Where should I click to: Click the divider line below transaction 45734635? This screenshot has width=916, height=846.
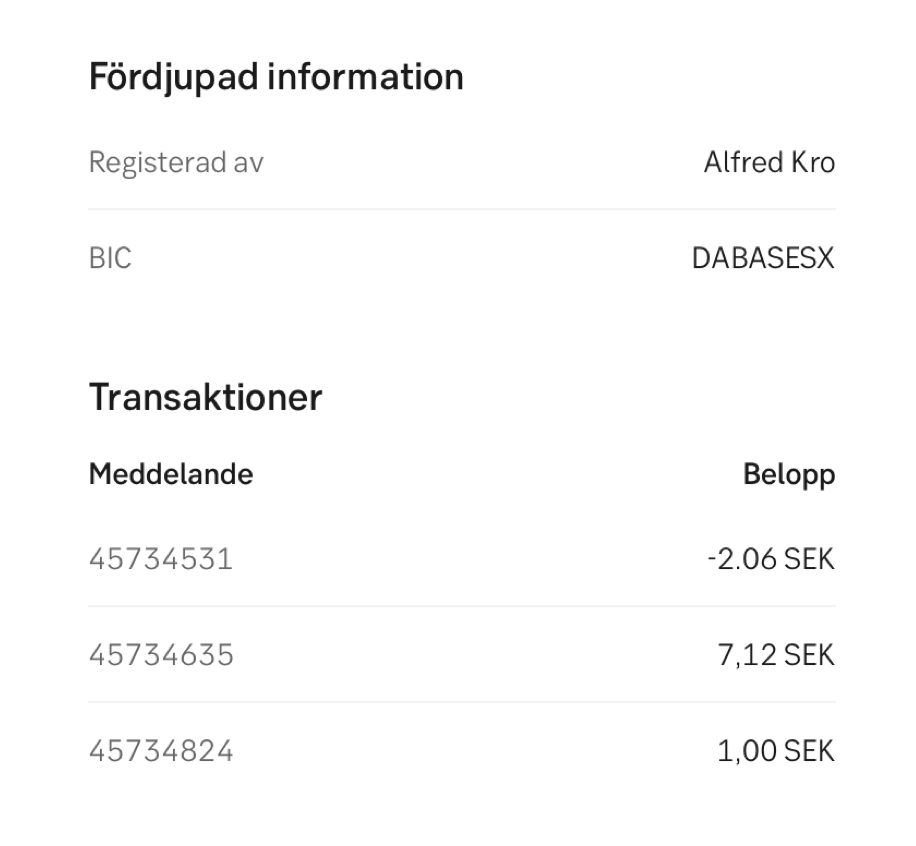pyautogui.click(x=462, y=702)
